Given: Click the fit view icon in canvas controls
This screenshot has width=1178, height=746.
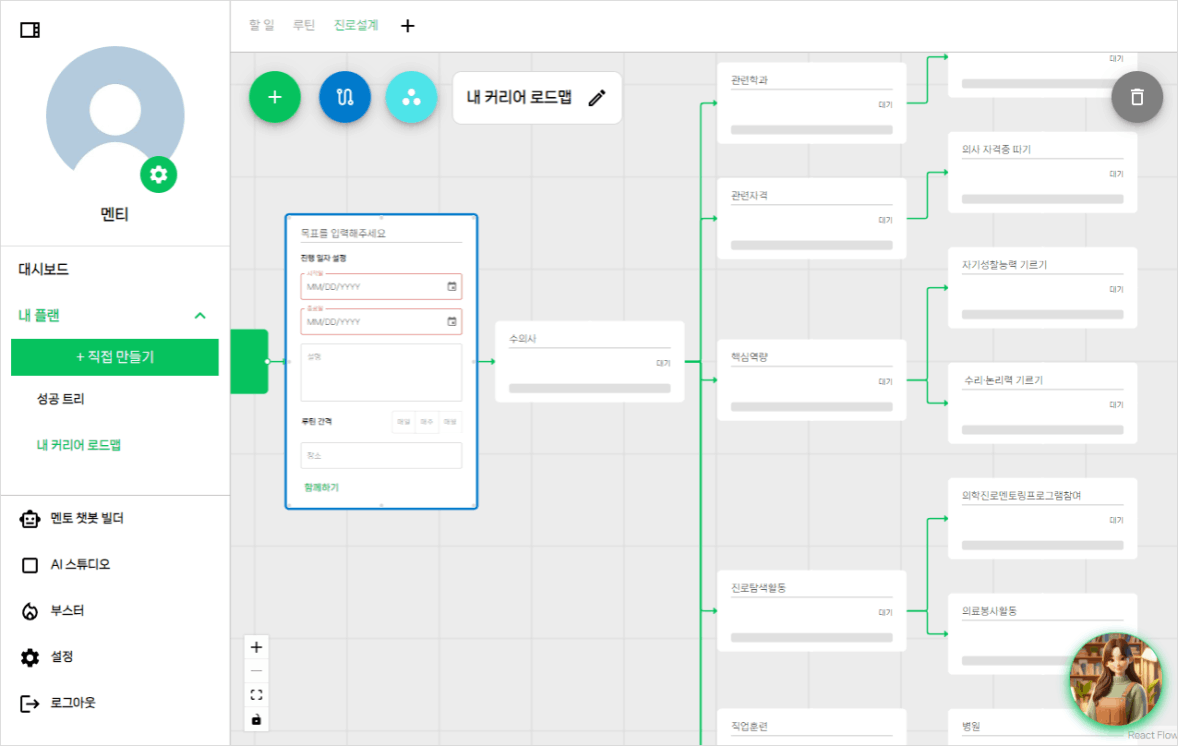Looking at the screenshot, I should 256,695.
